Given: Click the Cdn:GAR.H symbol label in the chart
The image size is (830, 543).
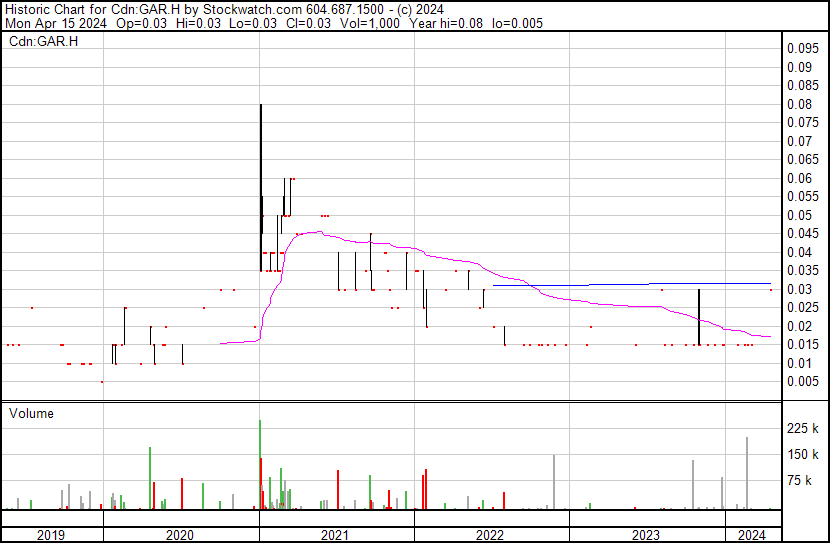Looking at the screenshot, I should [x=43, y=41].
